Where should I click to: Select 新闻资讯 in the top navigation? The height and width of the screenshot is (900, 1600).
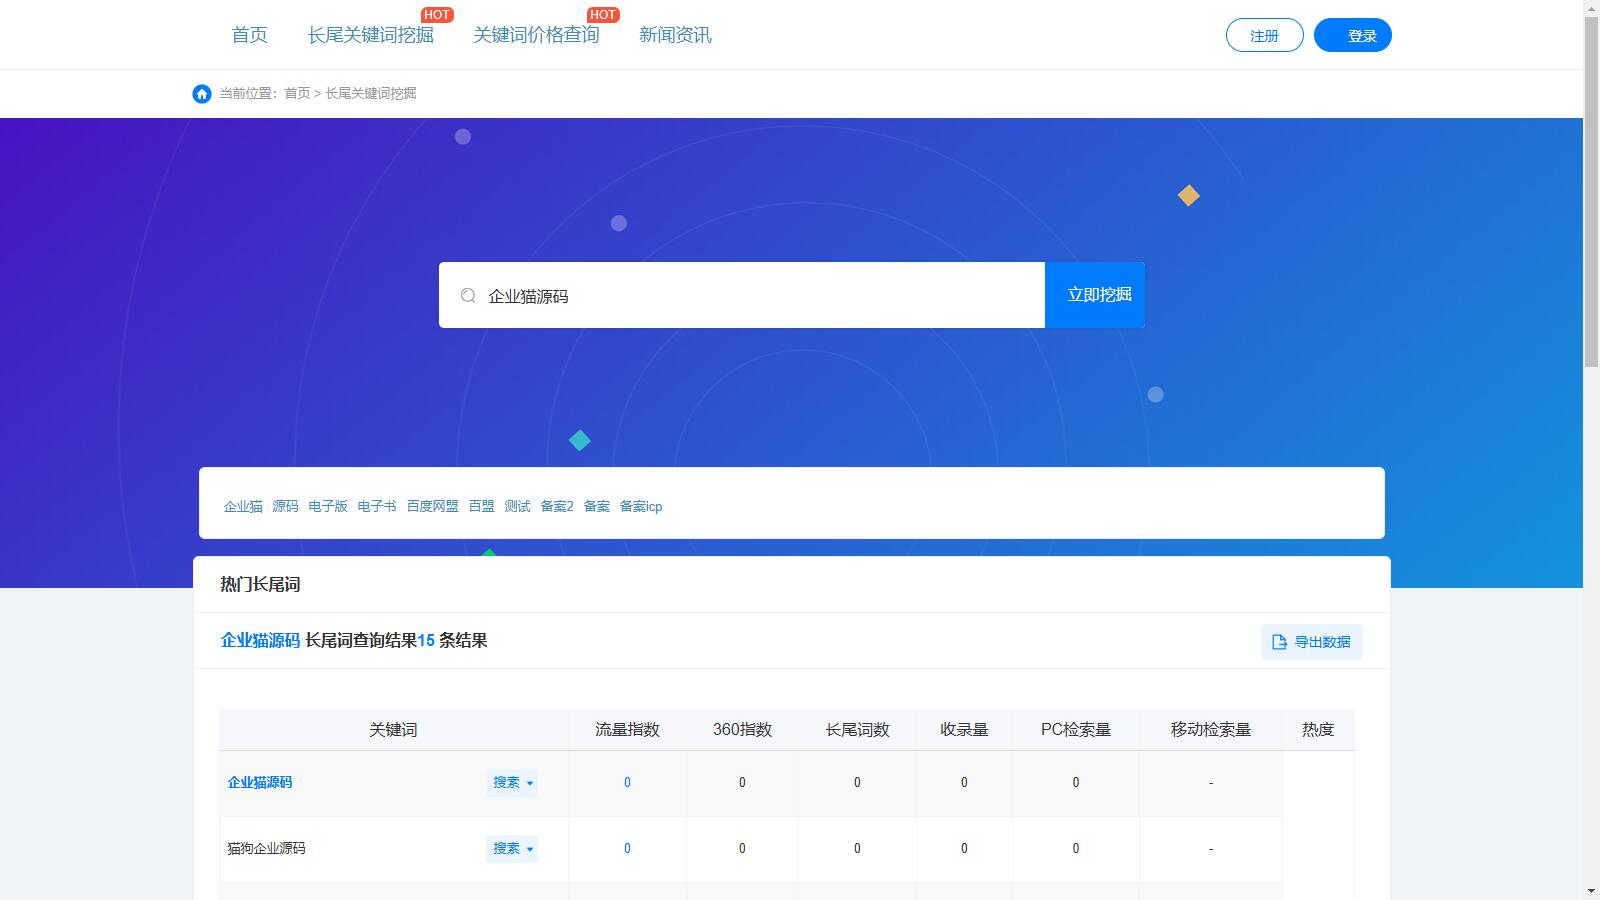click(x=675, y=35)
